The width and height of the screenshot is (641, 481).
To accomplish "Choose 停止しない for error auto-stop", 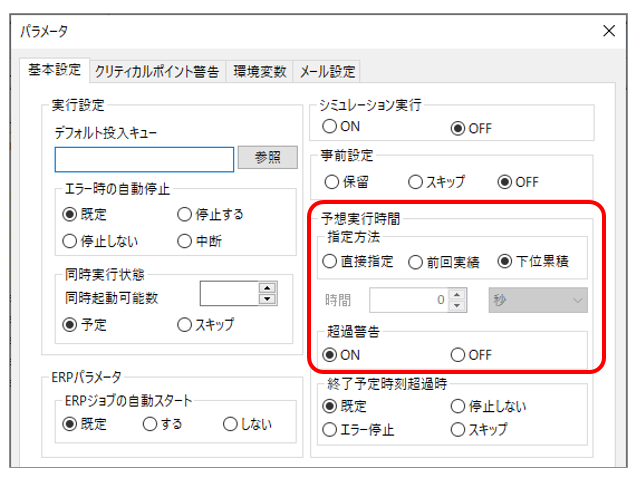I will click(x=70, y=241).
